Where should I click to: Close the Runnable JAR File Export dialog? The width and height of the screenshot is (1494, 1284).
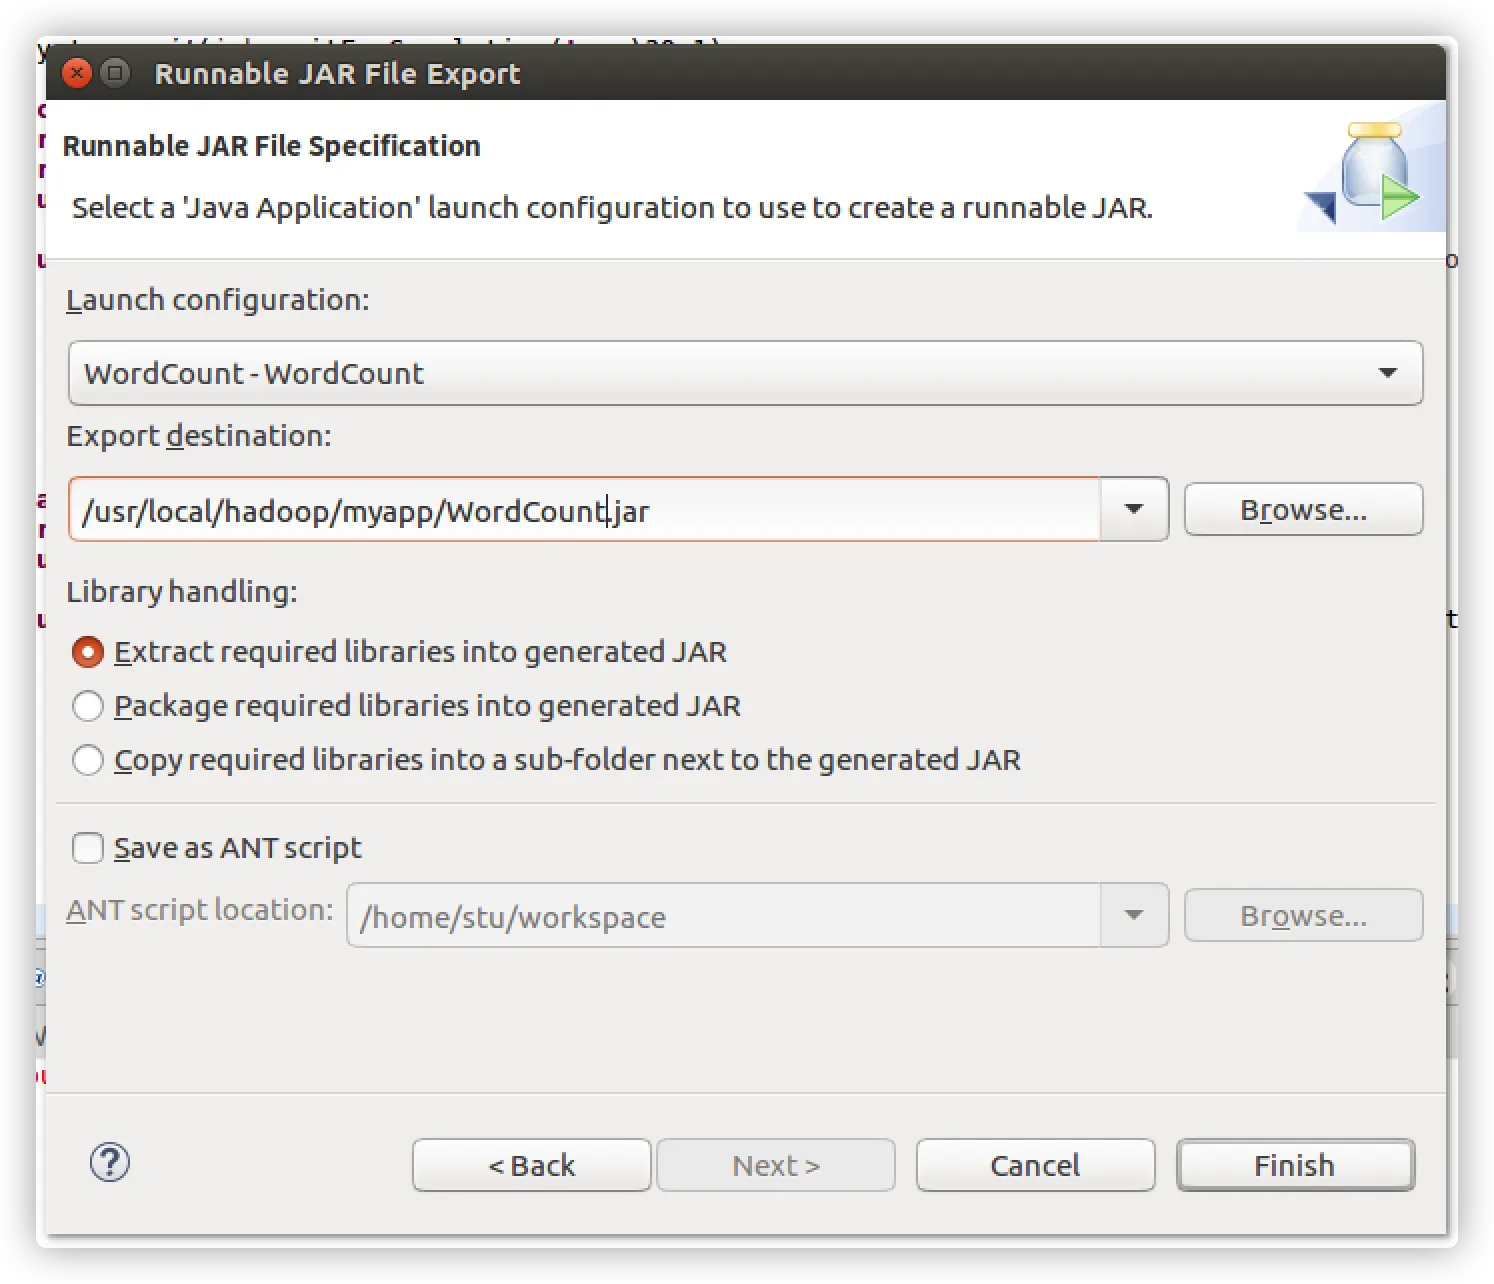[77, 73]
